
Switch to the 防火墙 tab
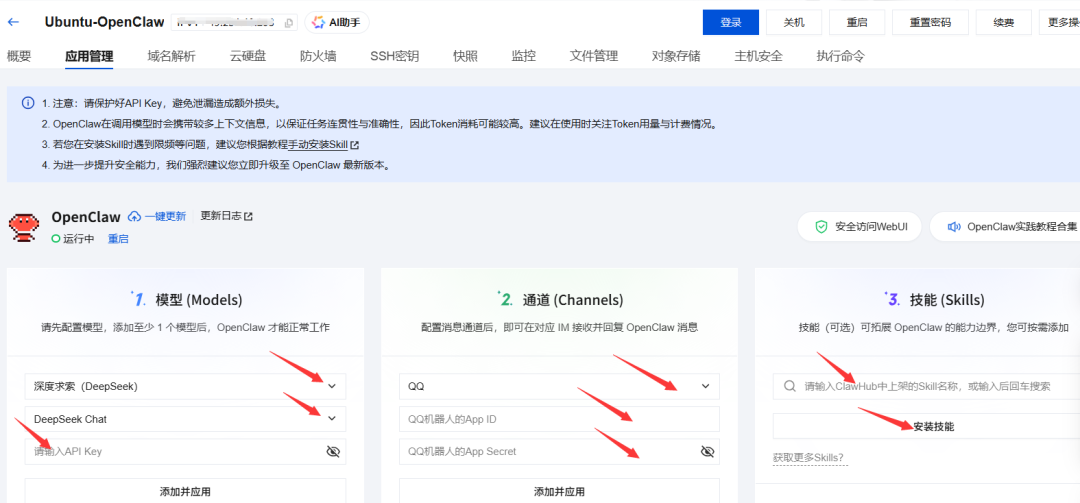click(x=318, y=57)
